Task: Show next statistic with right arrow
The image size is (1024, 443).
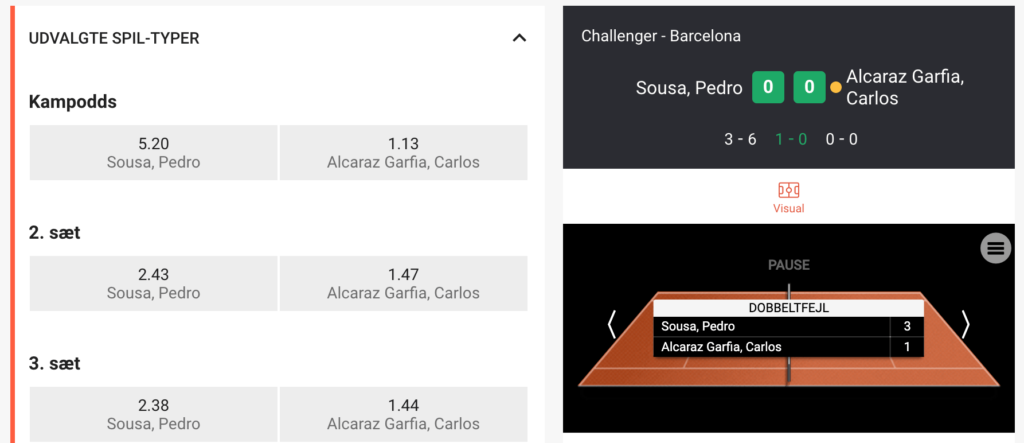Action: coord(965,324)
